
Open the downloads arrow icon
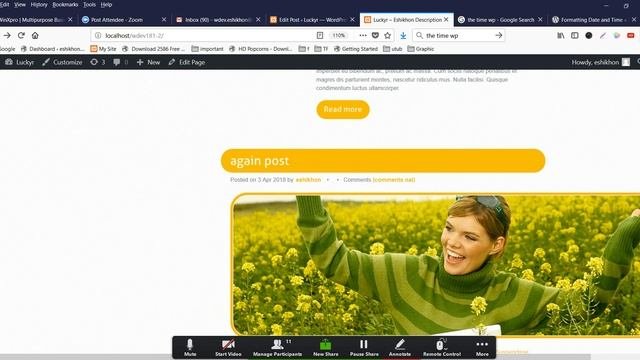(403, 36)
